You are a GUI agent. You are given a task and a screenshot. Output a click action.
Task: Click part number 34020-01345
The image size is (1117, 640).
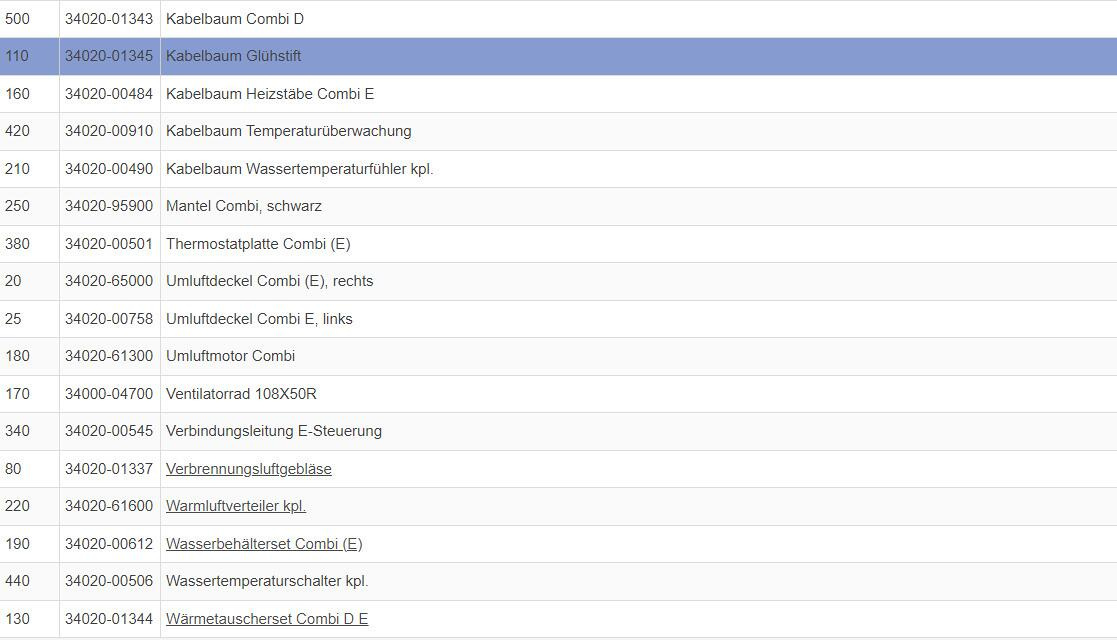click(x=109, y=57)
